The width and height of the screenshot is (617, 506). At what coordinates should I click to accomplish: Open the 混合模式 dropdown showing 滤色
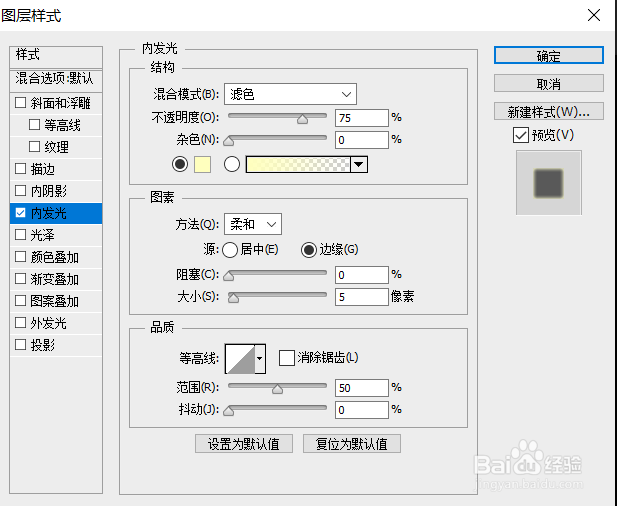pos(290,94)
